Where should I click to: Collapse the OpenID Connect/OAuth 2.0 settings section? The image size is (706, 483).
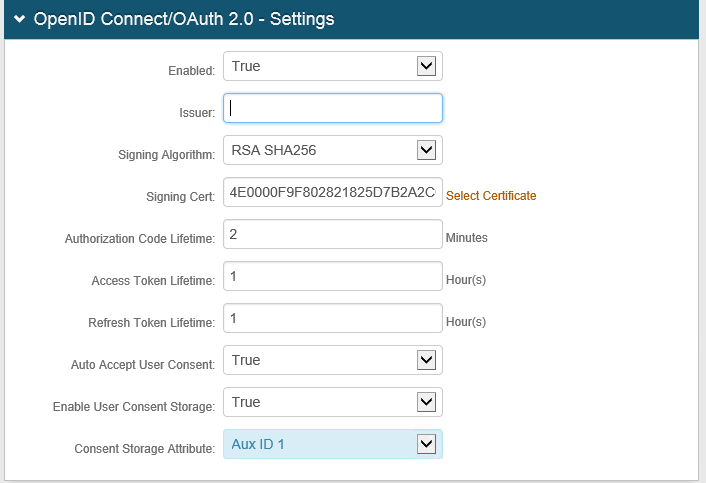[19, 19]
